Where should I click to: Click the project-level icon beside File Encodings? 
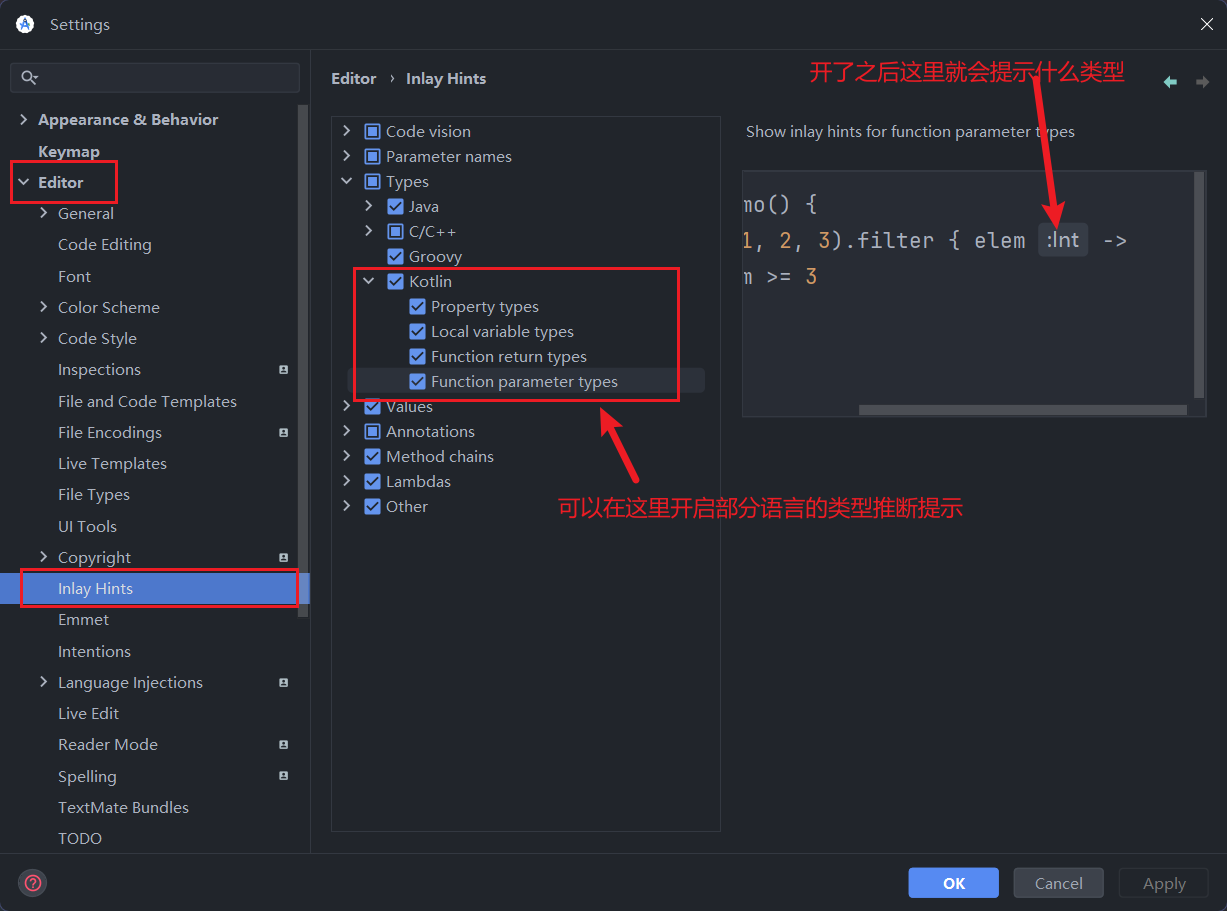point(284,433)
